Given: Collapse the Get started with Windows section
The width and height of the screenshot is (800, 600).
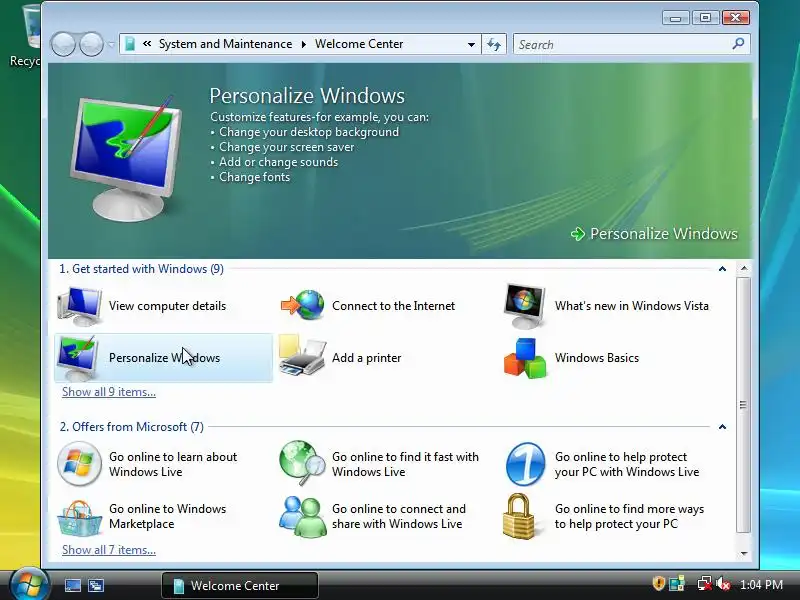Looking at the screenshot, I should 722,269.
